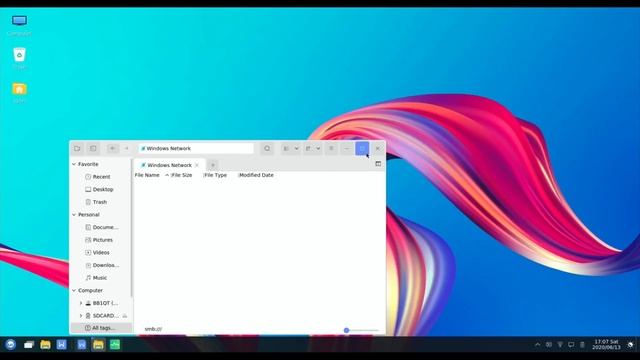
Task: Close the Windows Network tab
Action: point(197,165)
